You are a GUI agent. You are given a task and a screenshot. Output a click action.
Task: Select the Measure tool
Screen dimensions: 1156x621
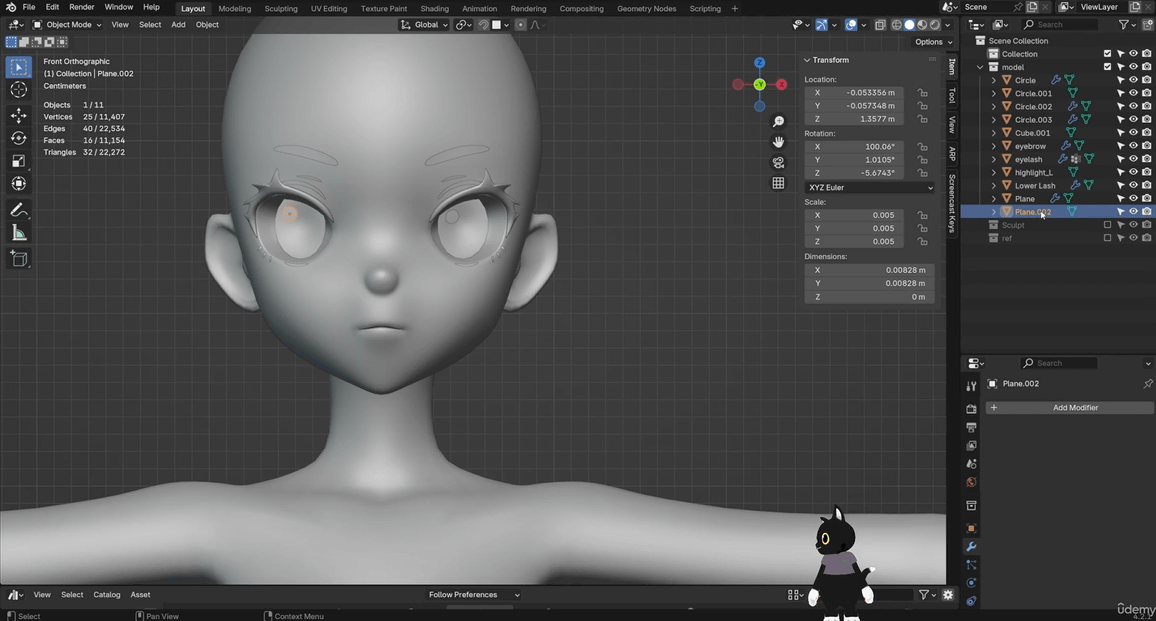[18, 233]
